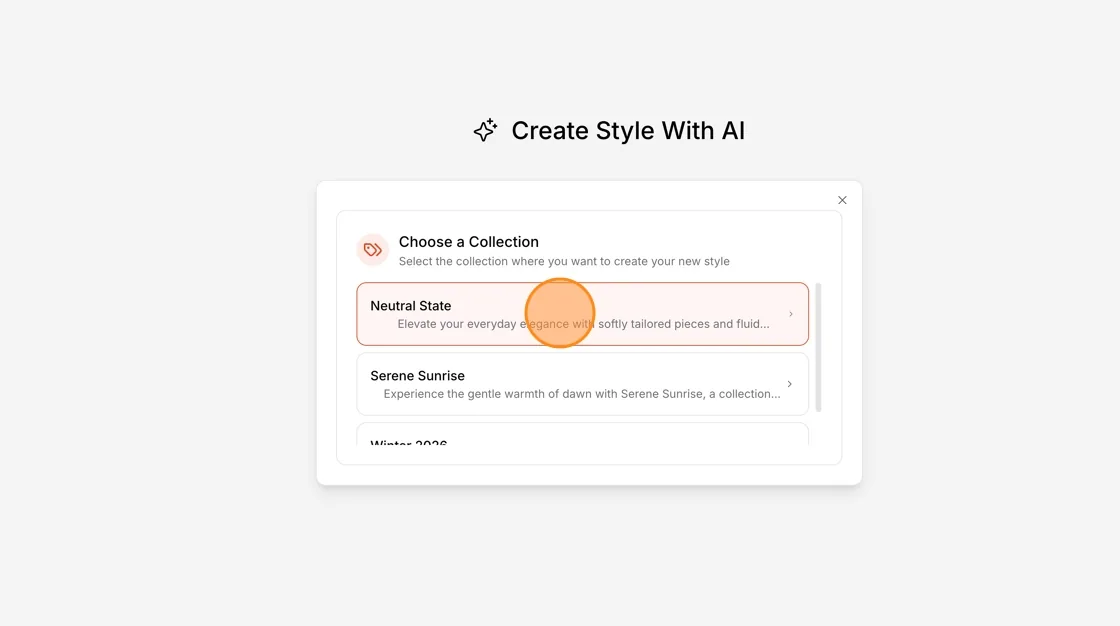This screenshot has width=1120, height=626.
Task: Click the Create Style With AI heading
Action: (x=628, y=130)
